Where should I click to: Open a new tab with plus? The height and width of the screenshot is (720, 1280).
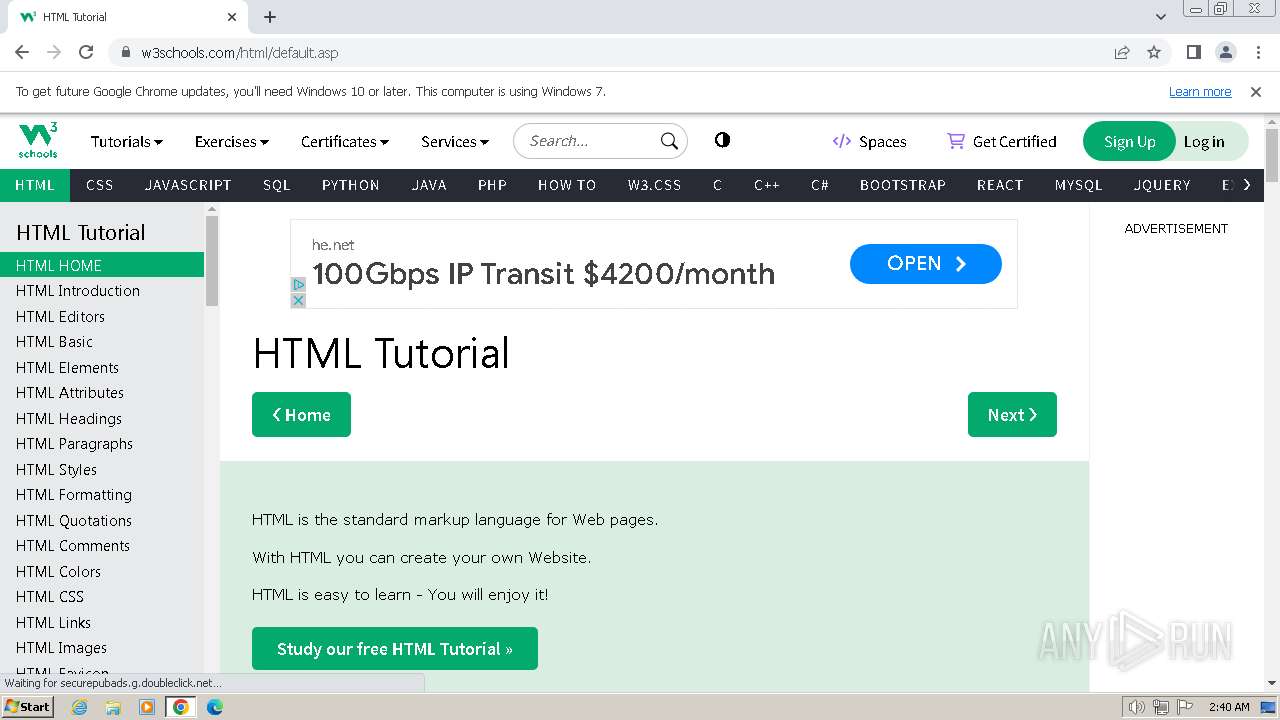(270, 17)
